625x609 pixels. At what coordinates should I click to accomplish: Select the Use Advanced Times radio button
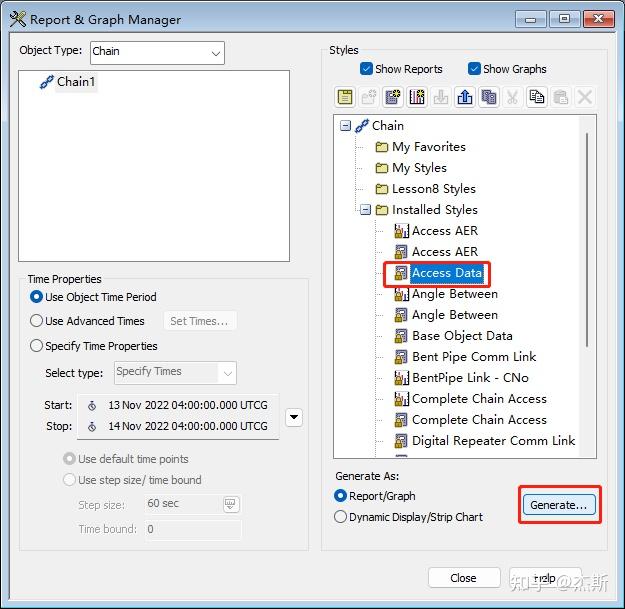(36, 321)
